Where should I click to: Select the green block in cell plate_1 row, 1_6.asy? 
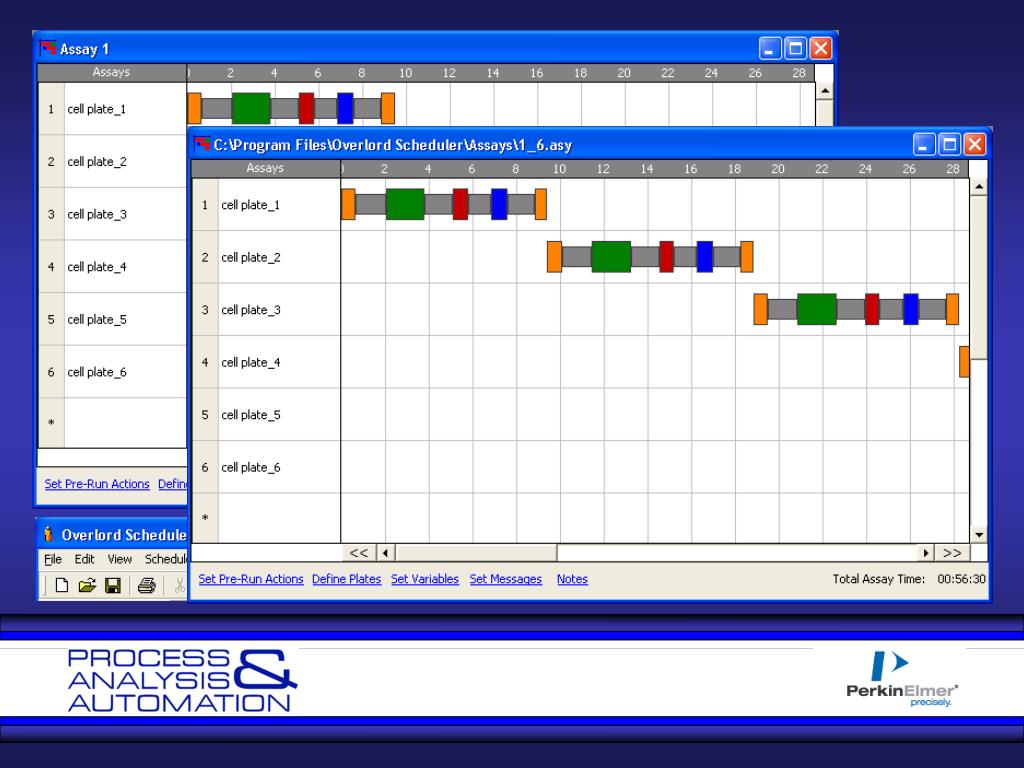coord(405,204)
